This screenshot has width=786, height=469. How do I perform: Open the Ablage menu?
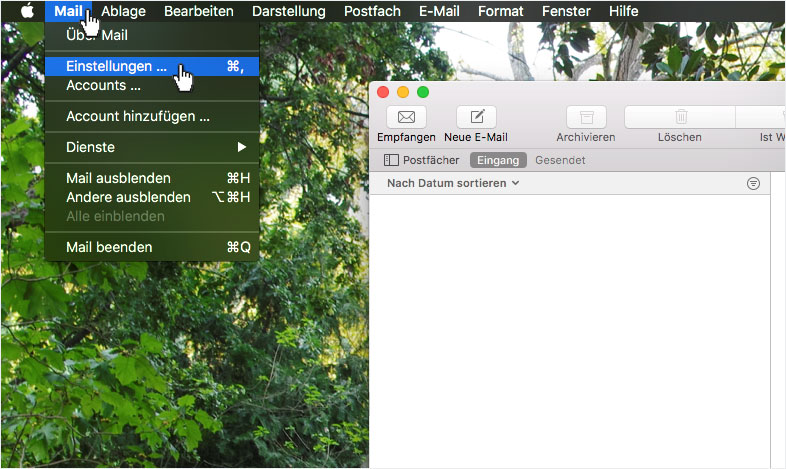click(123, 11)
